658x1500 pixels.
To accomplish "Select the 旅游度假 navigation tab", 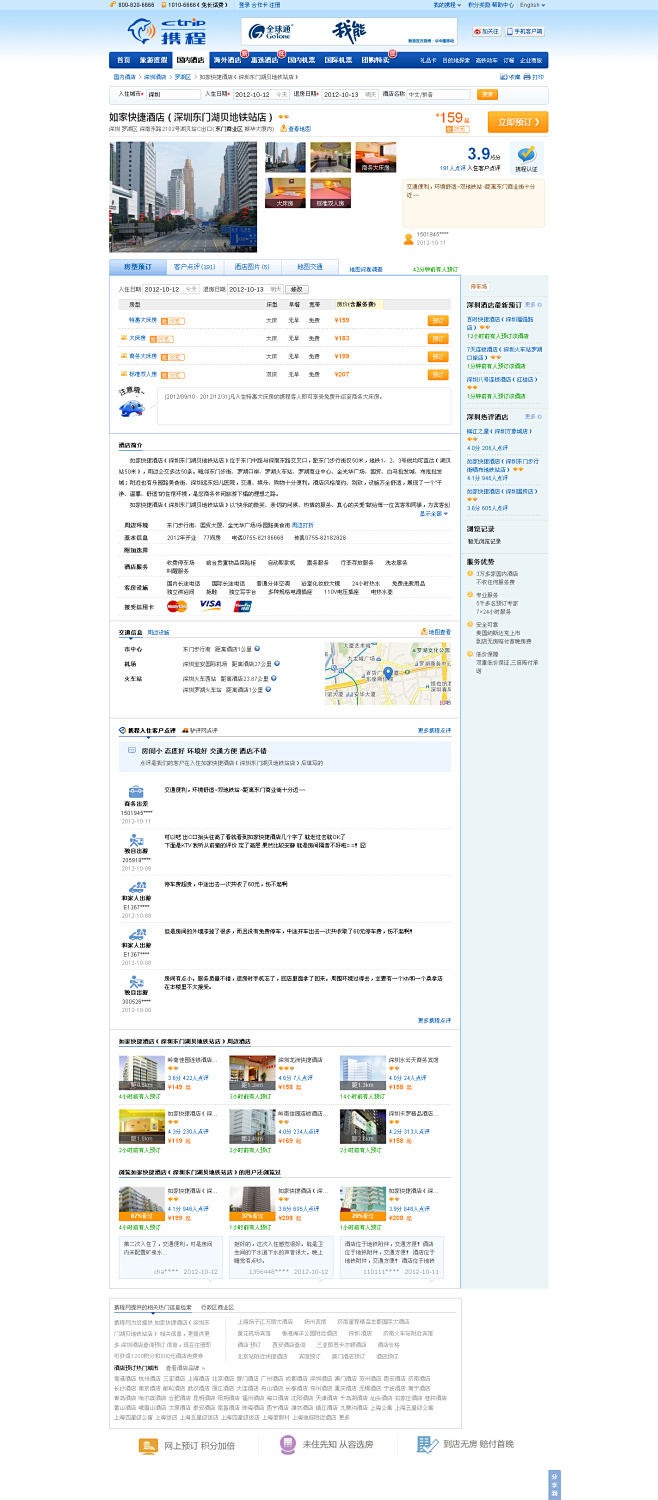I will tap(154, 60).
